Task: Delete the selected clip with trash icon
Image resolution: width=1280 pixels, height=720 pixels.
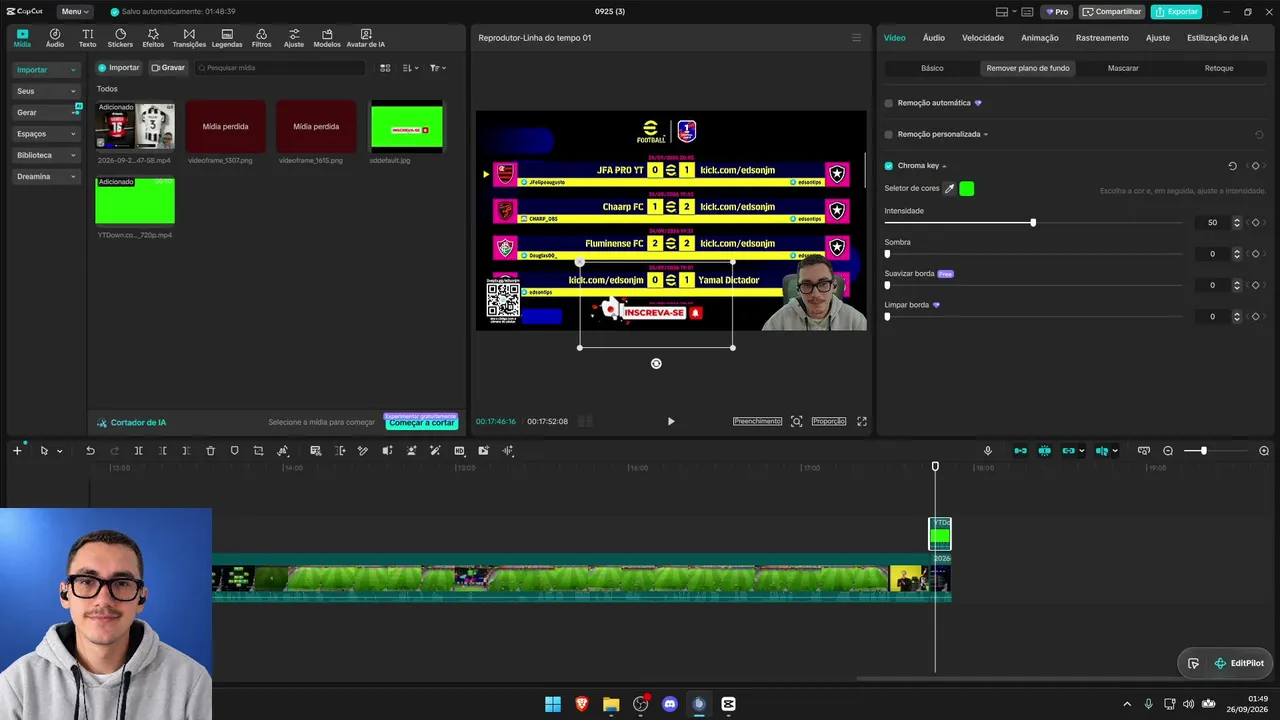Action: pos(210,451)
